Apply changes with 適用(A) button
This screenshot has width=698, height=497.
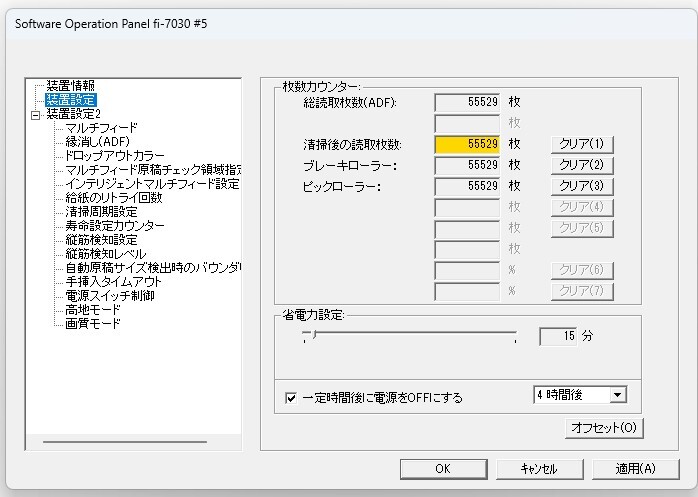click(635, 468)
